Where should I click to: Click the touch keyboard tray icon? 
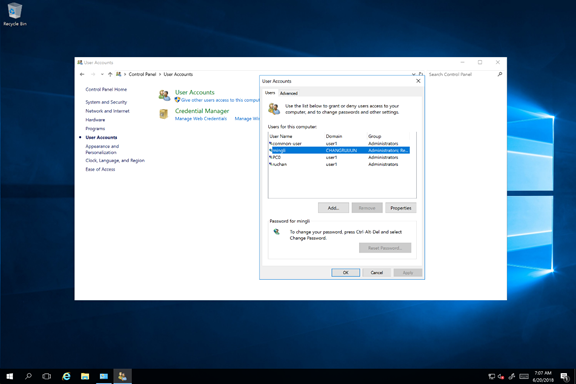tap(524, 376)
